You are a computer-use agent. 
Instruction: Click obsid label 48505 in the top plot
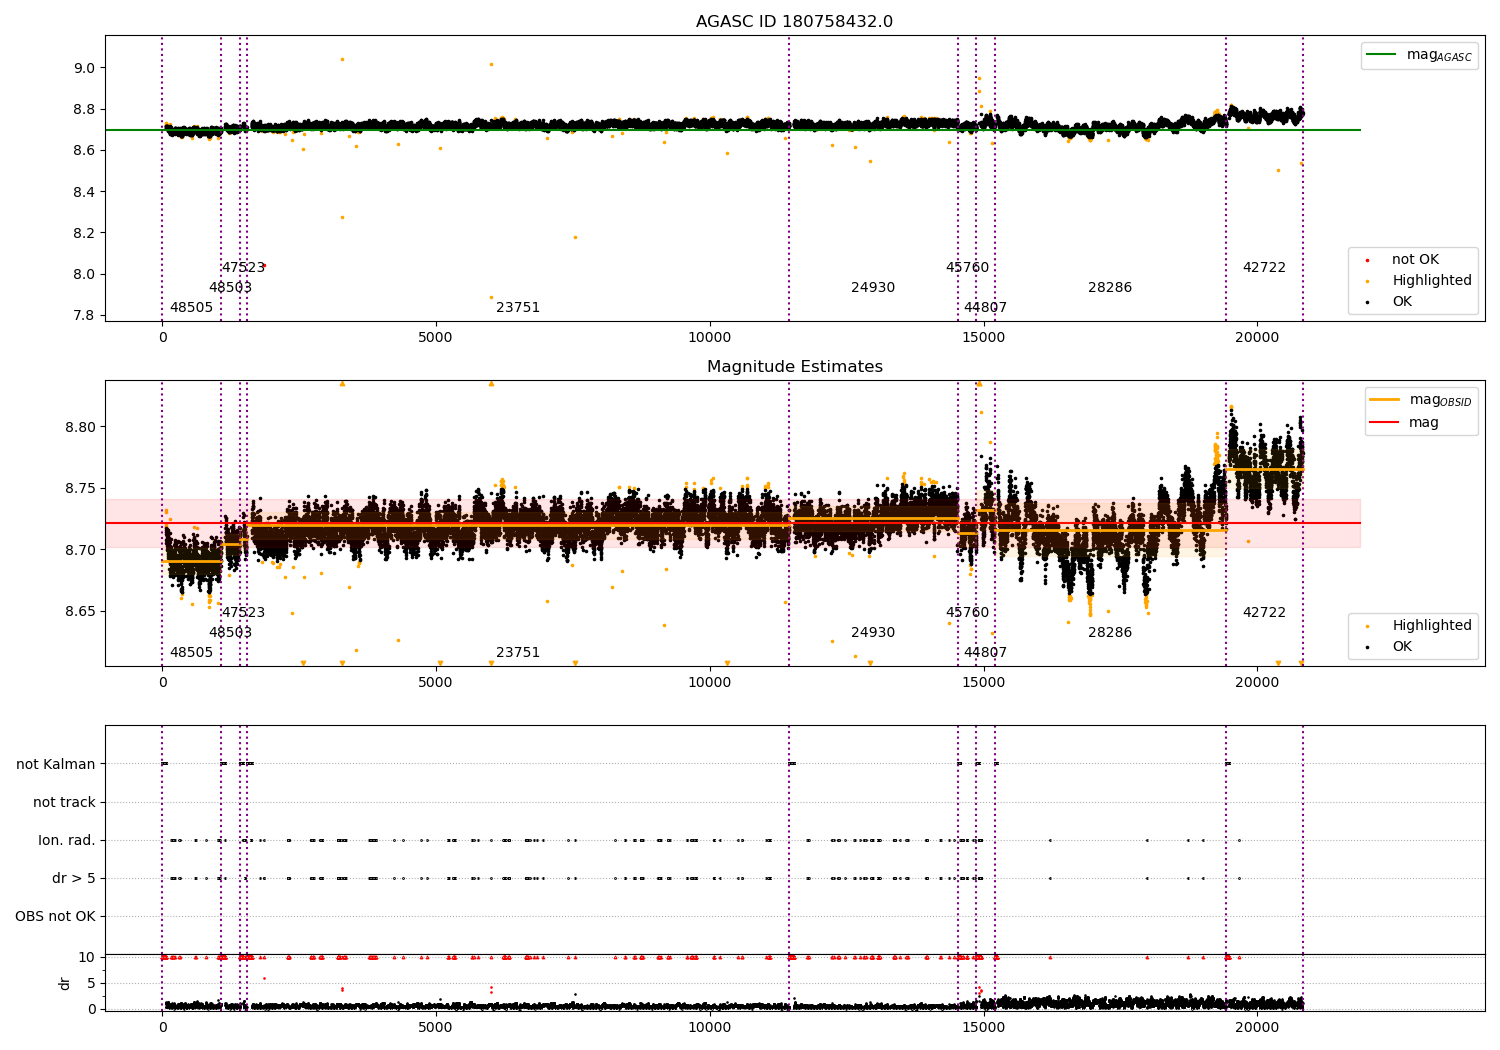191,308
